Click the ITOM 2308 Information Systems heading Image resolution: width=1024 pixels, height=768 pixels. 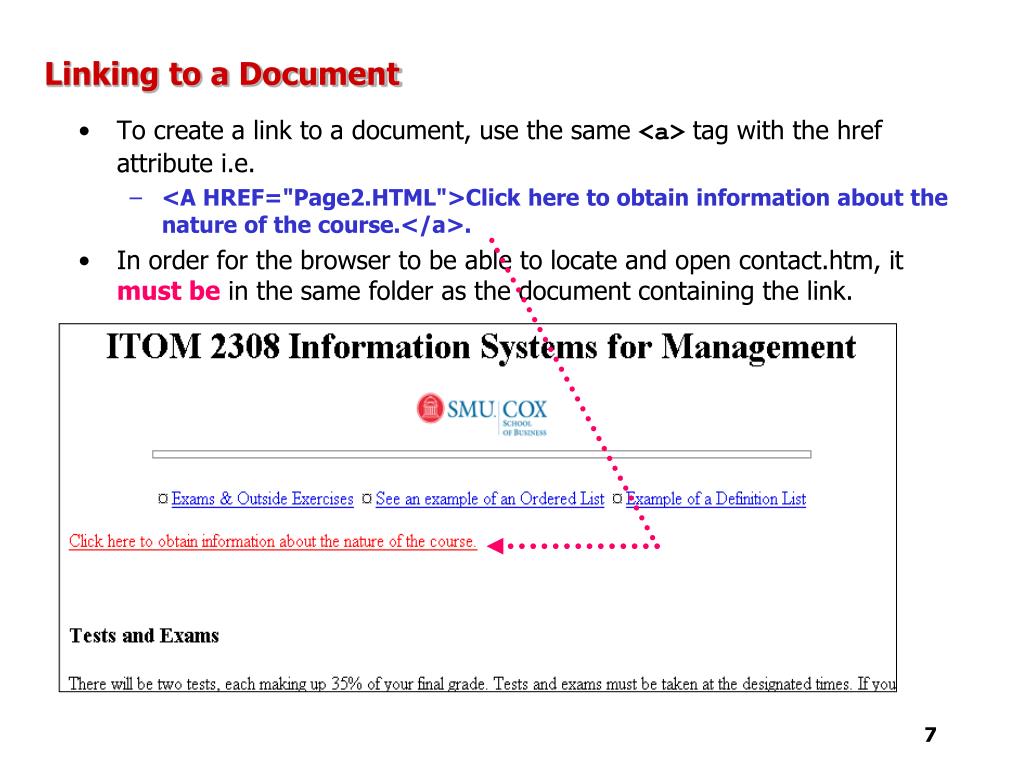[x=481, y=347]
